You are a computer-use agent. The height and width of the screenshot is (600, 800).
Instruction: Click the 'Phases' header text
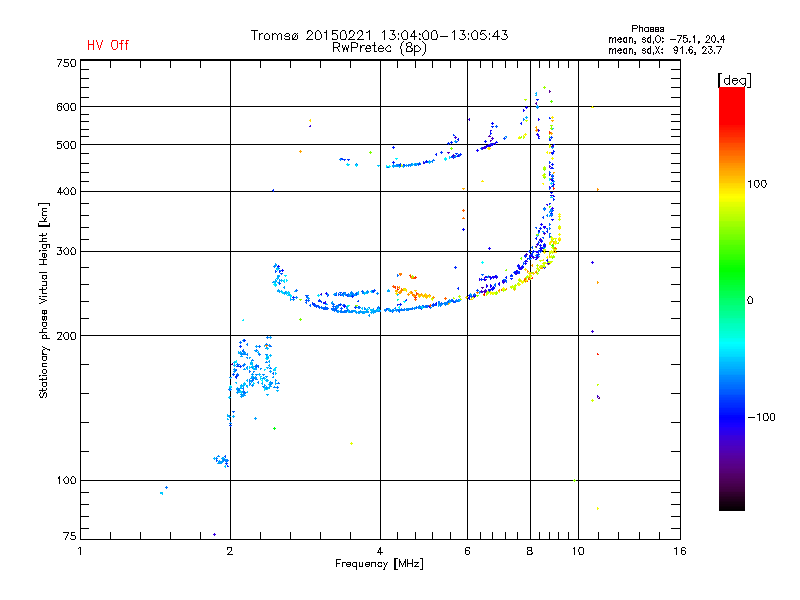[647, 29]
